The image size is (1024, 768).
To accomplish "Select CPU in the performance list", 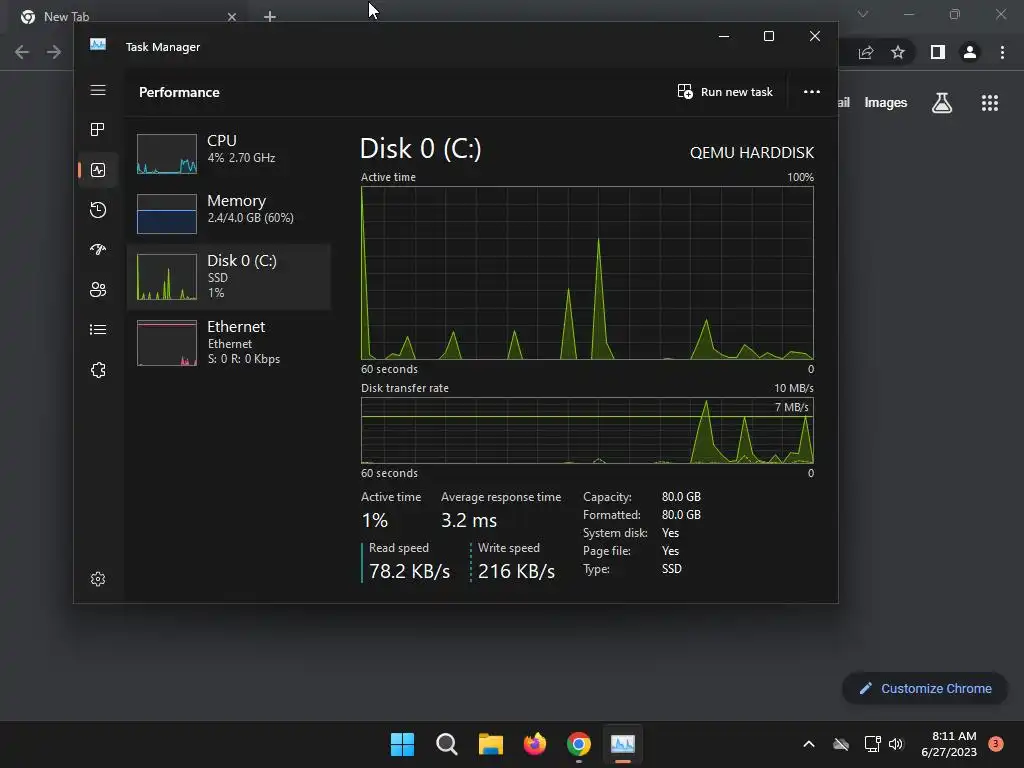I will (229, 153).
